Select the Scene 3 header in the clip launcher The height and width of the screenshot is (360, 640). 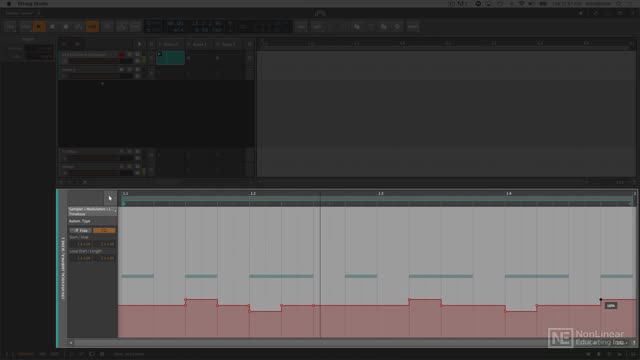[229, 44]
